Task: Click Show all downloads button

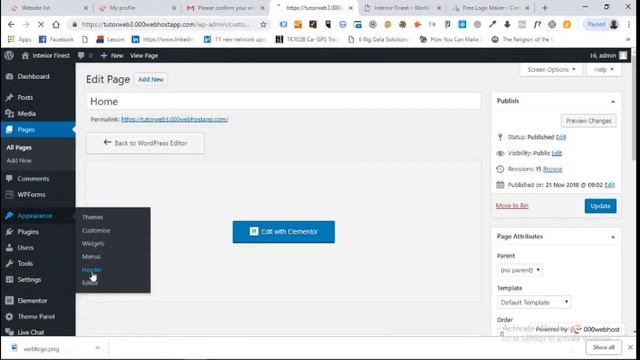Action: [603, 347]
